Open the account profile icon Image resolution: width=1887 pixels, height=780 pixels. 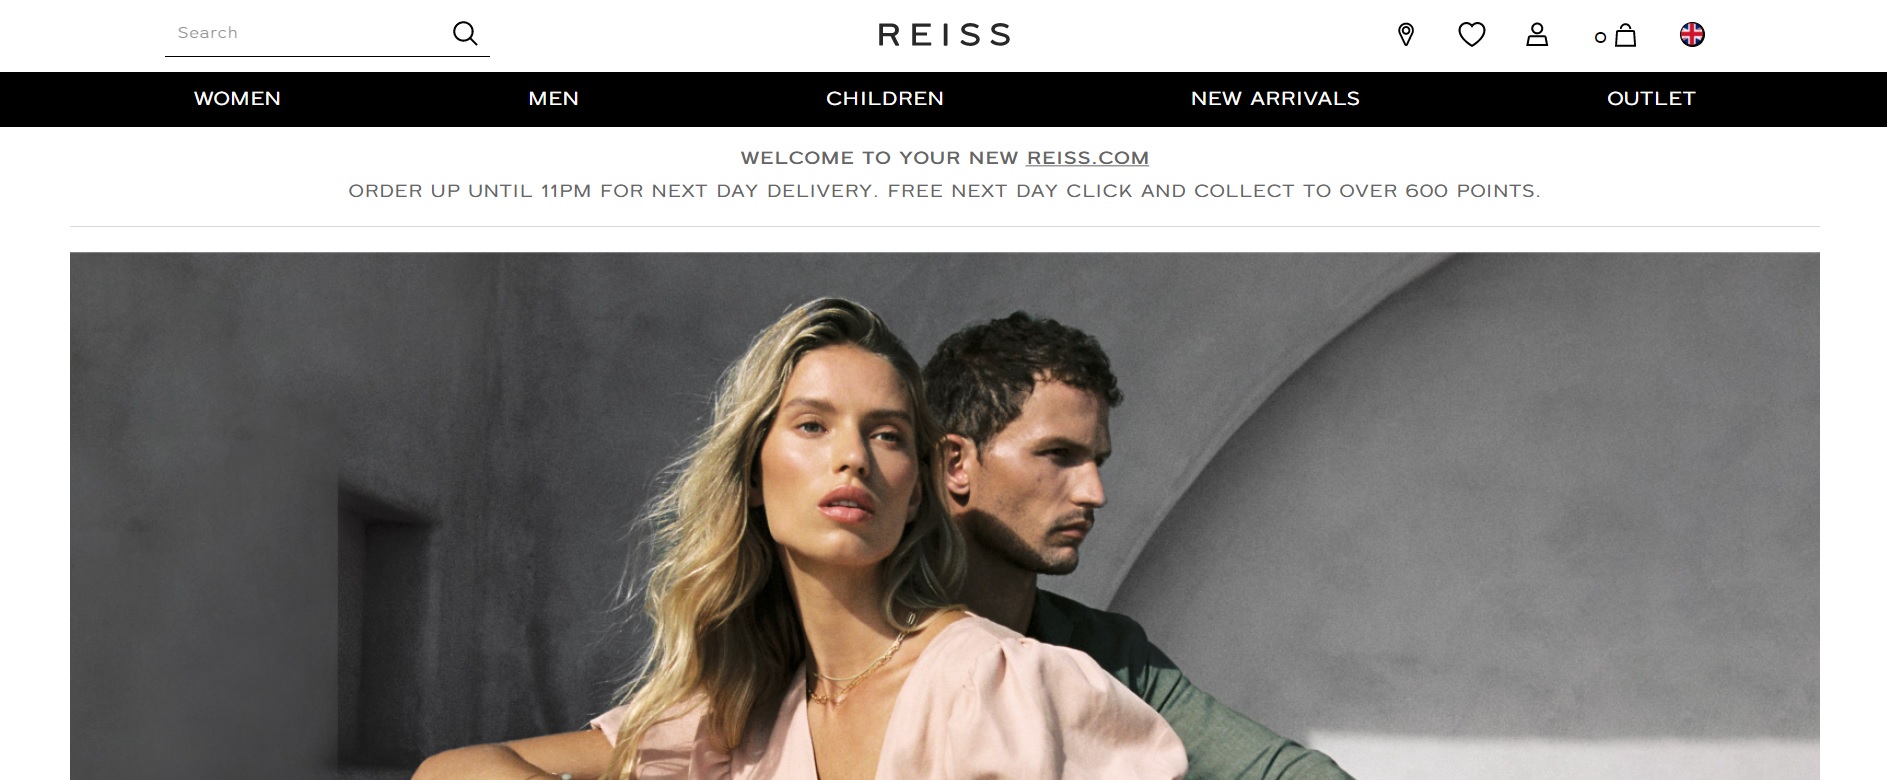1537,35
